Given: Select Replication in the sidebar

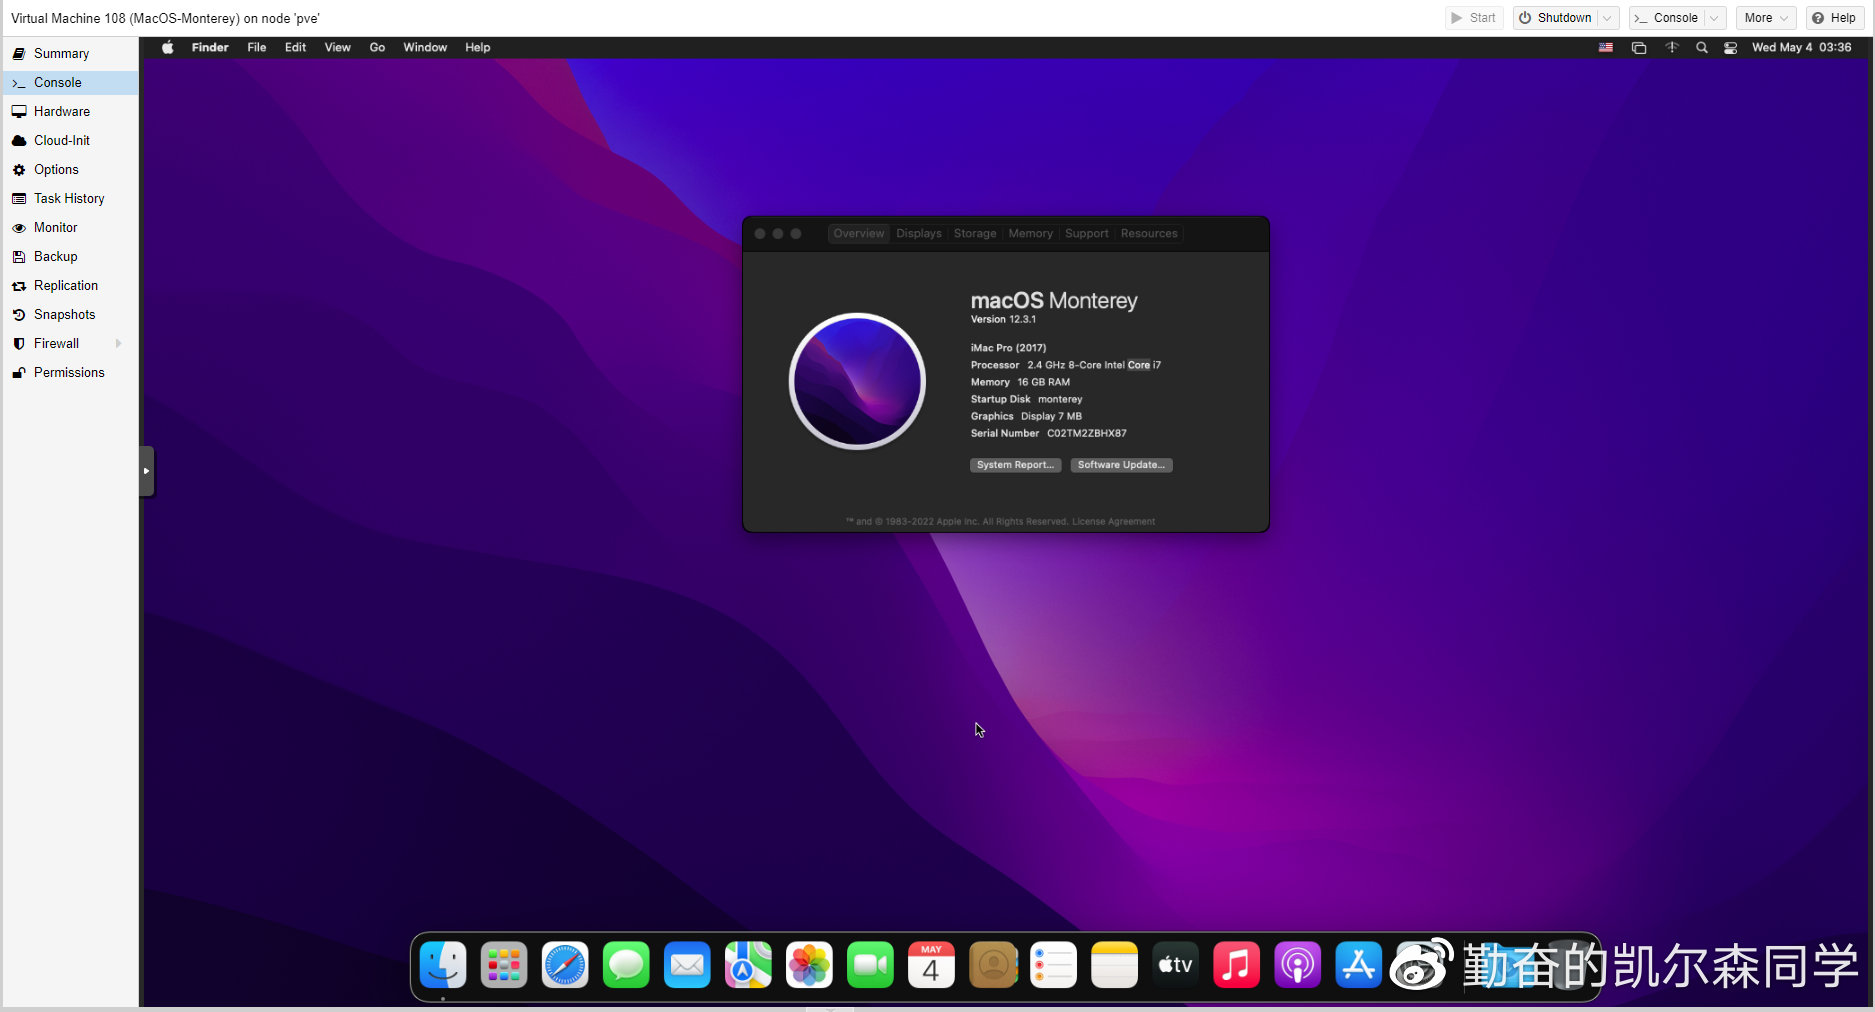Looking at the screenshot, I should (x=71, y=285).
